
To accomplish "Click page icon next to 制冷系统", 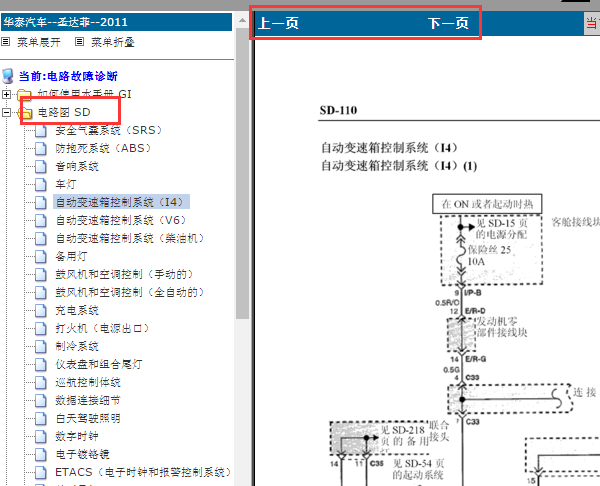I will (41, 346).
